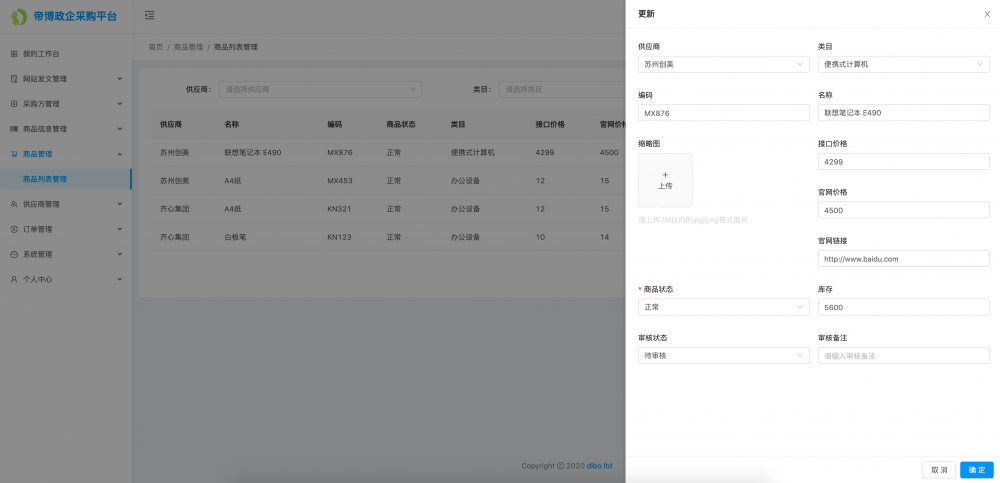
Task: Expand the 采购方管理 menu chevron
Action: 120,104
